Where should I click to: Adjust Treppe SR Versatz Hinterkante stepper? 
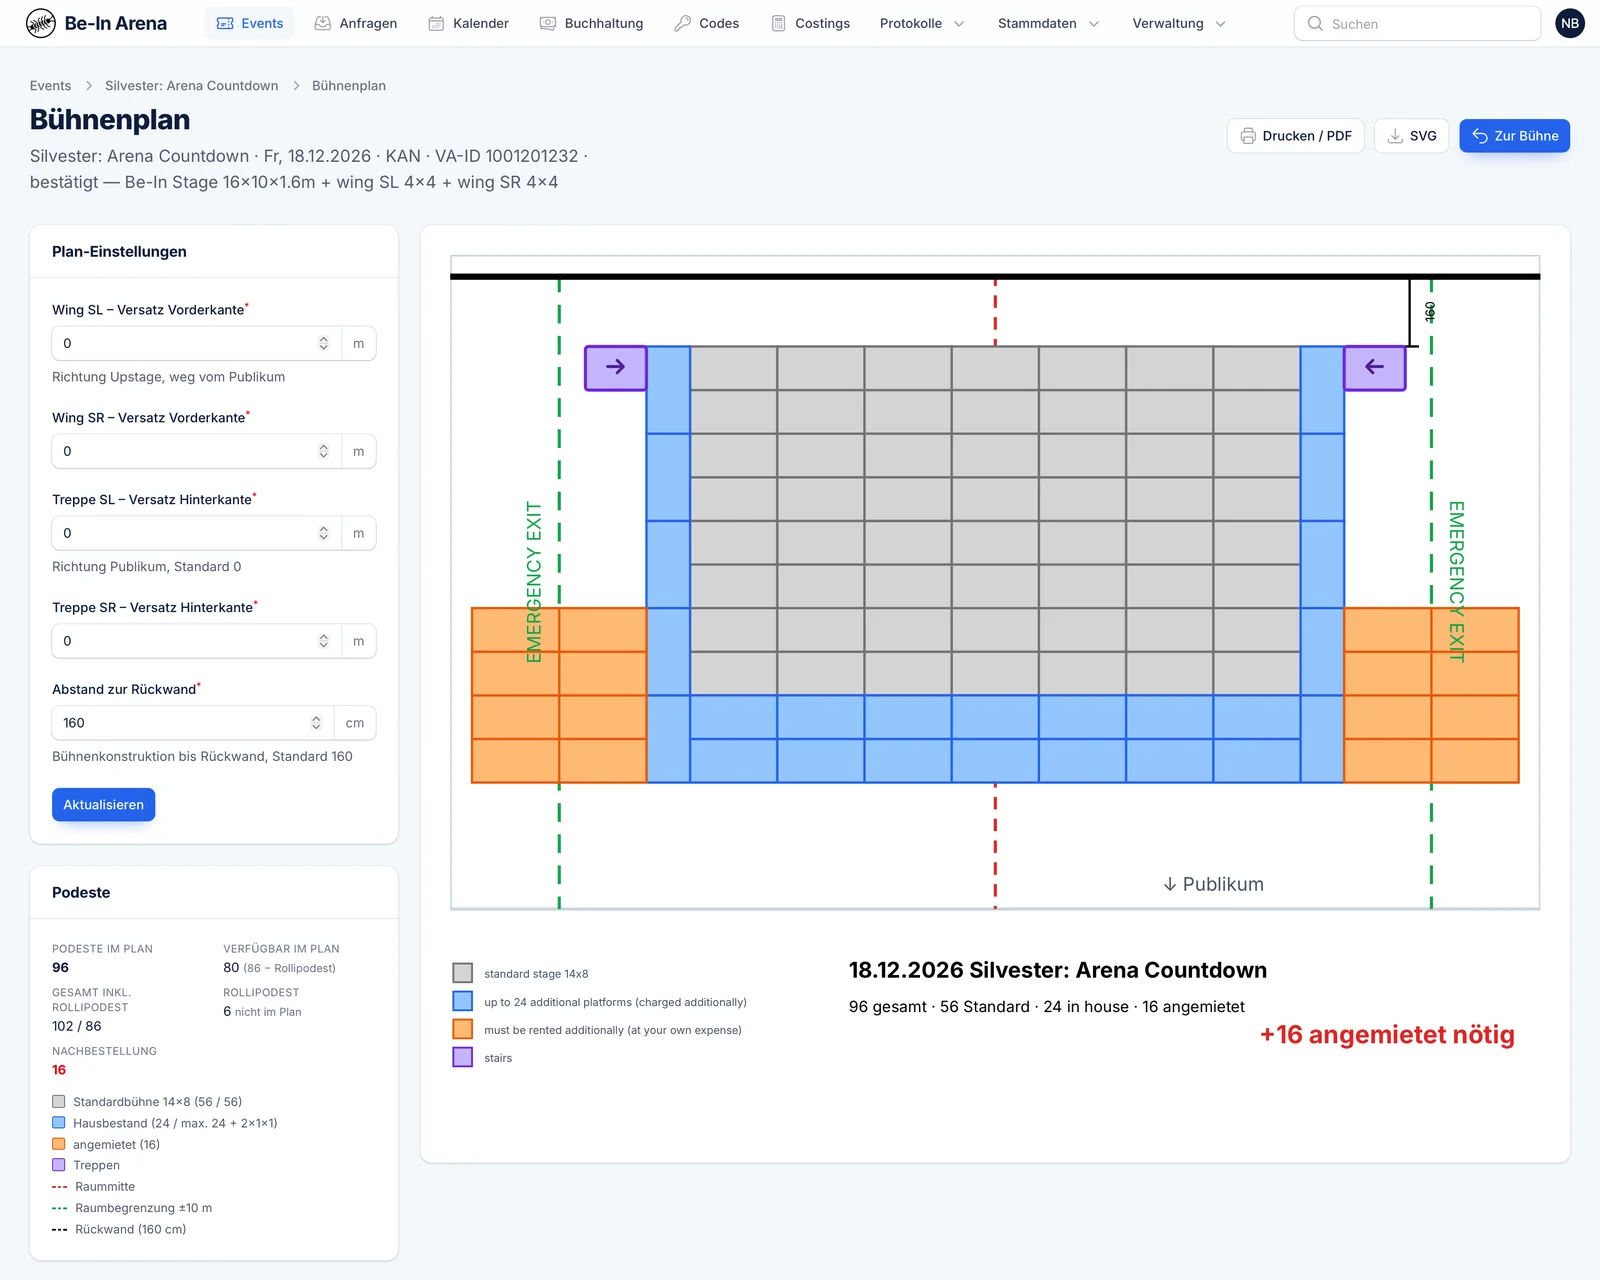pos(324,641)
